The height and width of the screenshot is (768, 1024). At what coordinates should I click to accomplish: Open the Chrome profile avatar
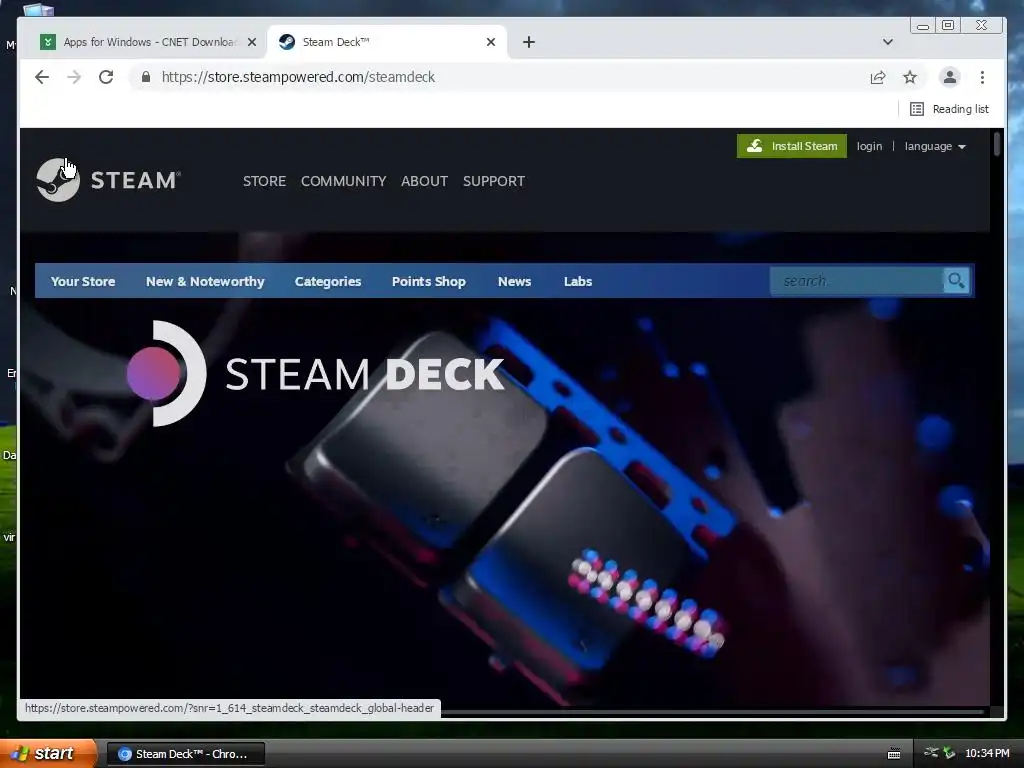[x=950, y=77]
